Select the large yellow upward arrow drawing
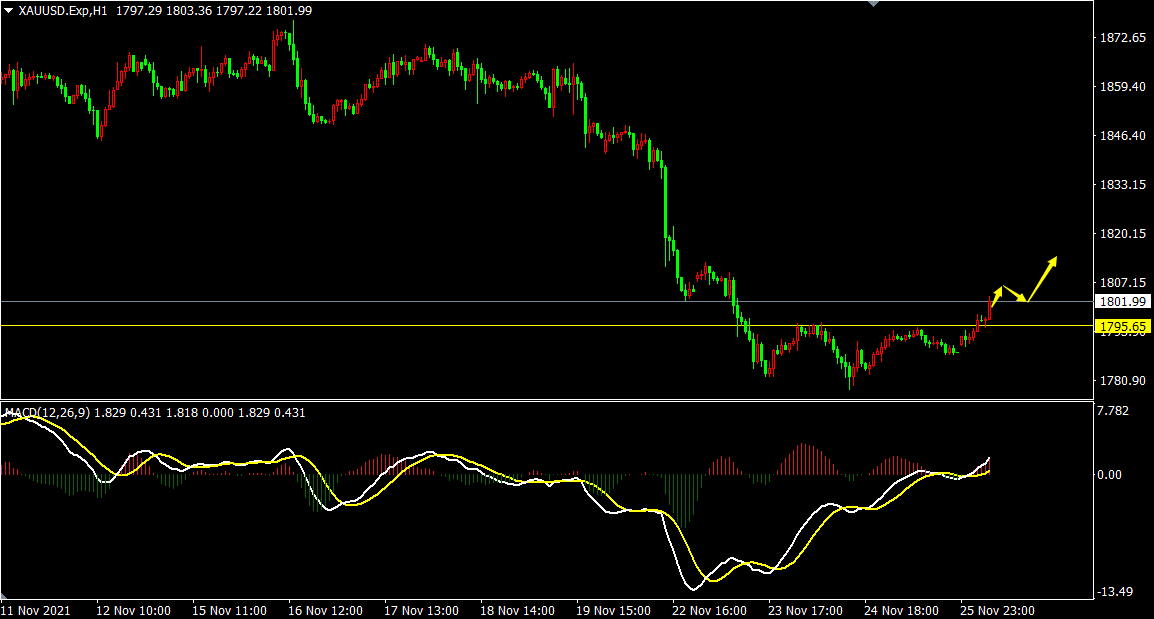The height and width of the screenshot is (619, 1154). click(x=1042, y=279)
